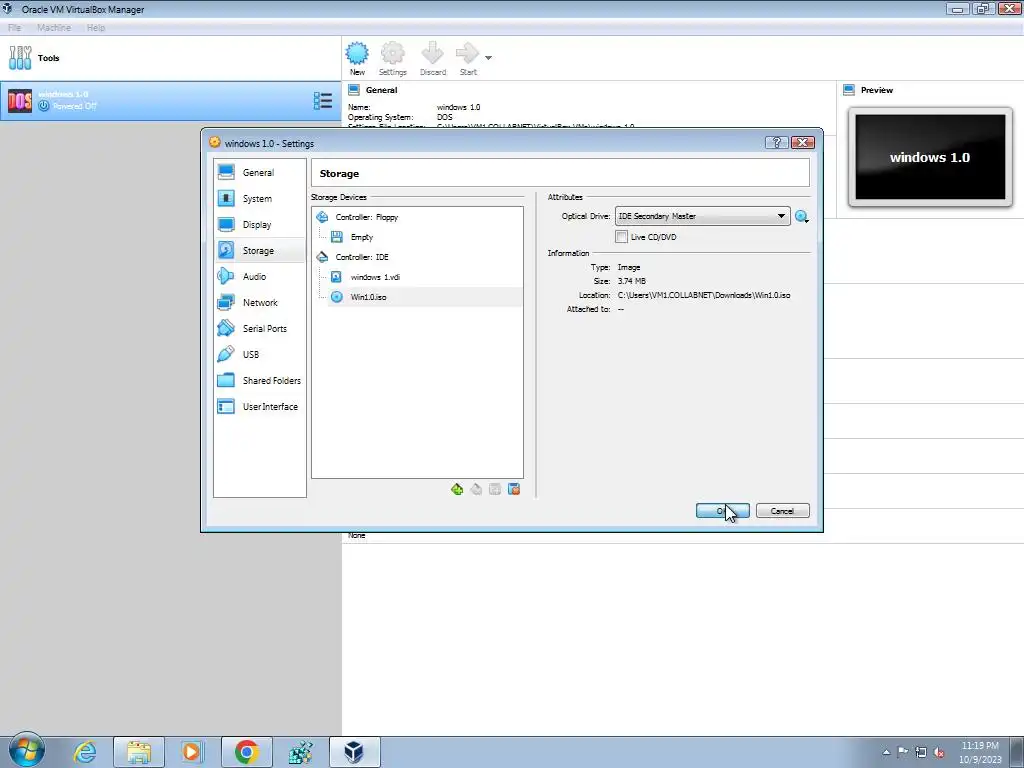The height and width of the screenshot is (768, 1024).
Task: Open the Optical Drive IDE Secondary Master dropdown
Action: (x=702, y=216)
